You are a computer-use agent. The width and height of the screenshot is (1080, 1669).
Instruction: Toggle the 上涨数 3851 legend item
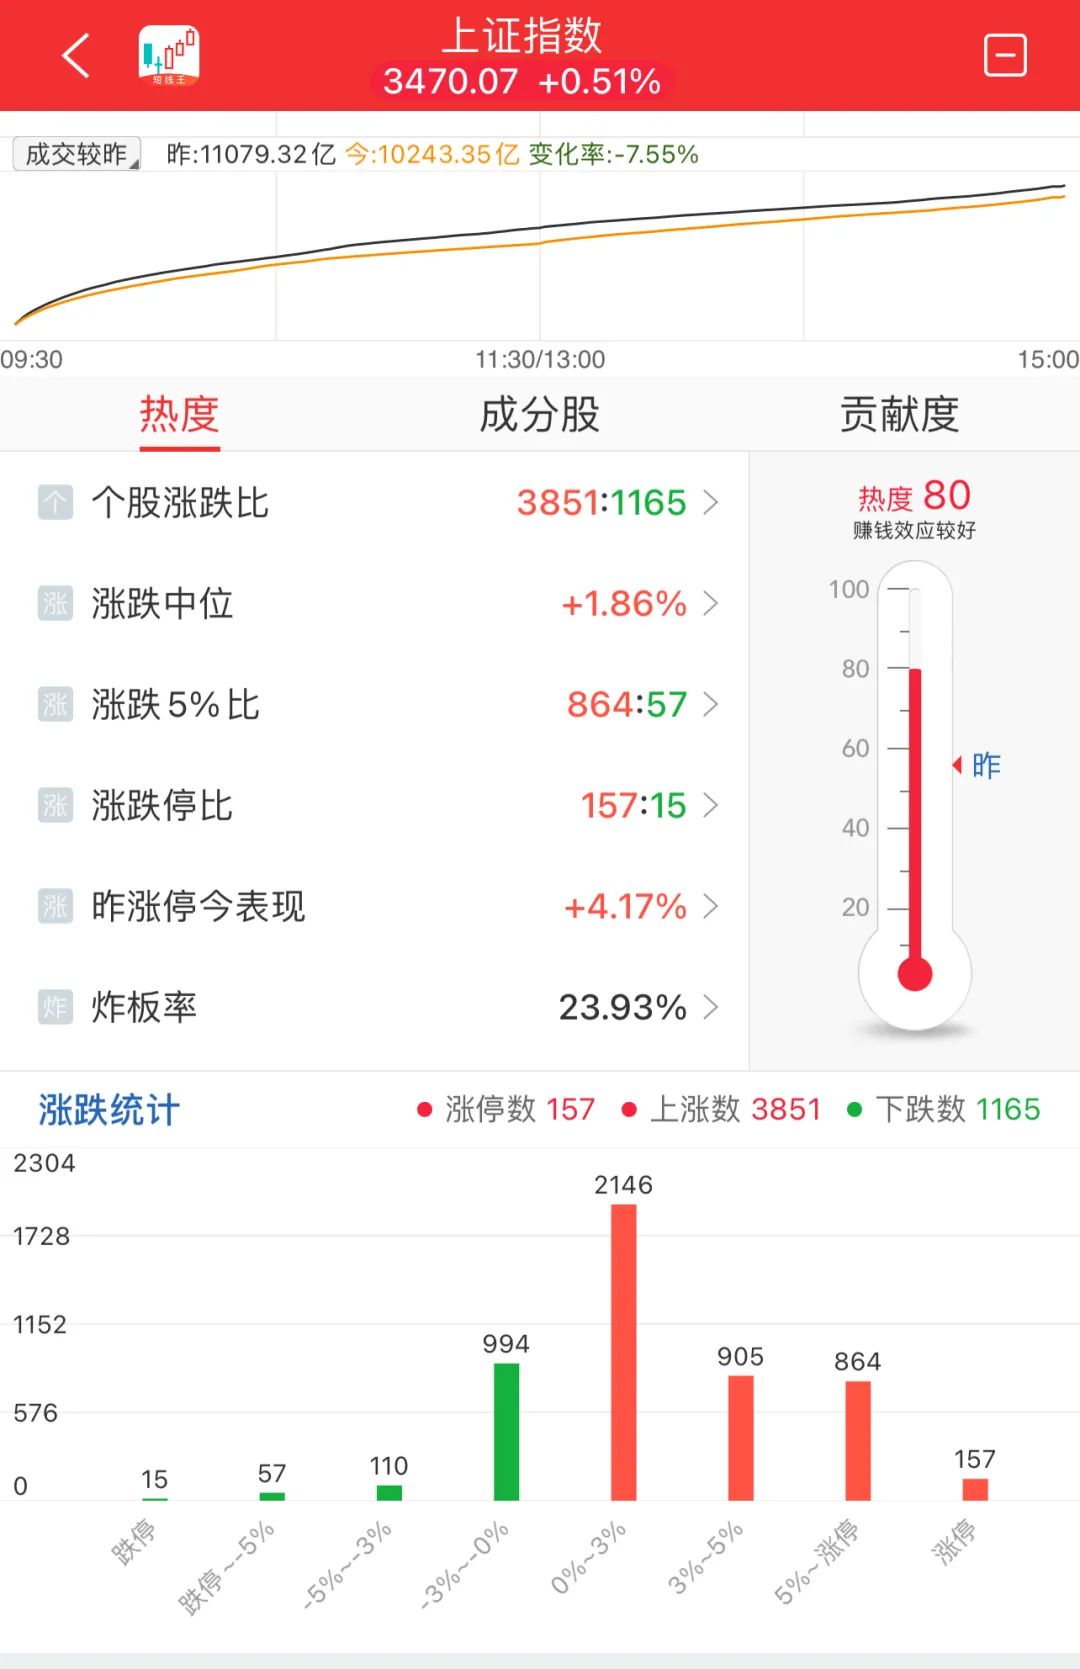point(721,1109)
